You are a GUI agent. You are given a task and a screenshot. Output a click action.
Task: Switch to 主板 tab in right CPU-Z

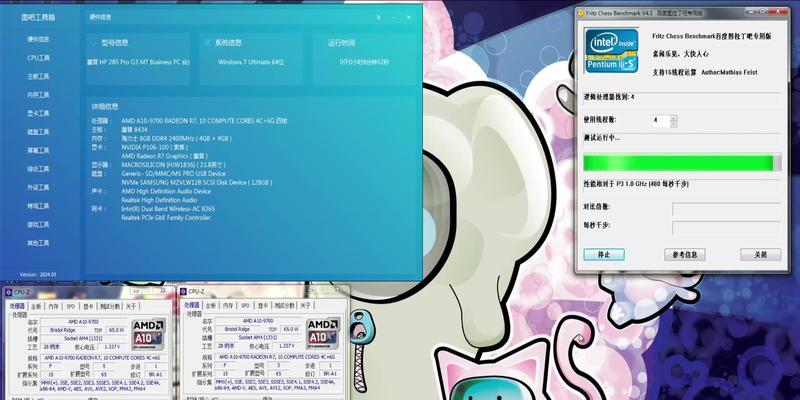(210, 306)
